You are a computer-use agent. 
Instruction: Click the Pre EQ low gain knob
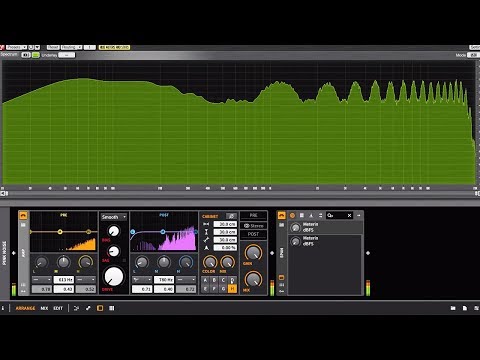(x=41, y=262)
